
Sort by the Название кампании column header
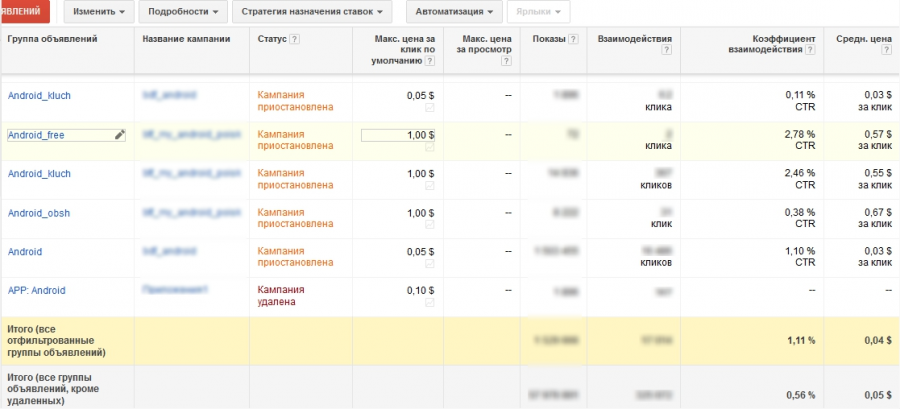pyautogui.click(x=187, y=39)
